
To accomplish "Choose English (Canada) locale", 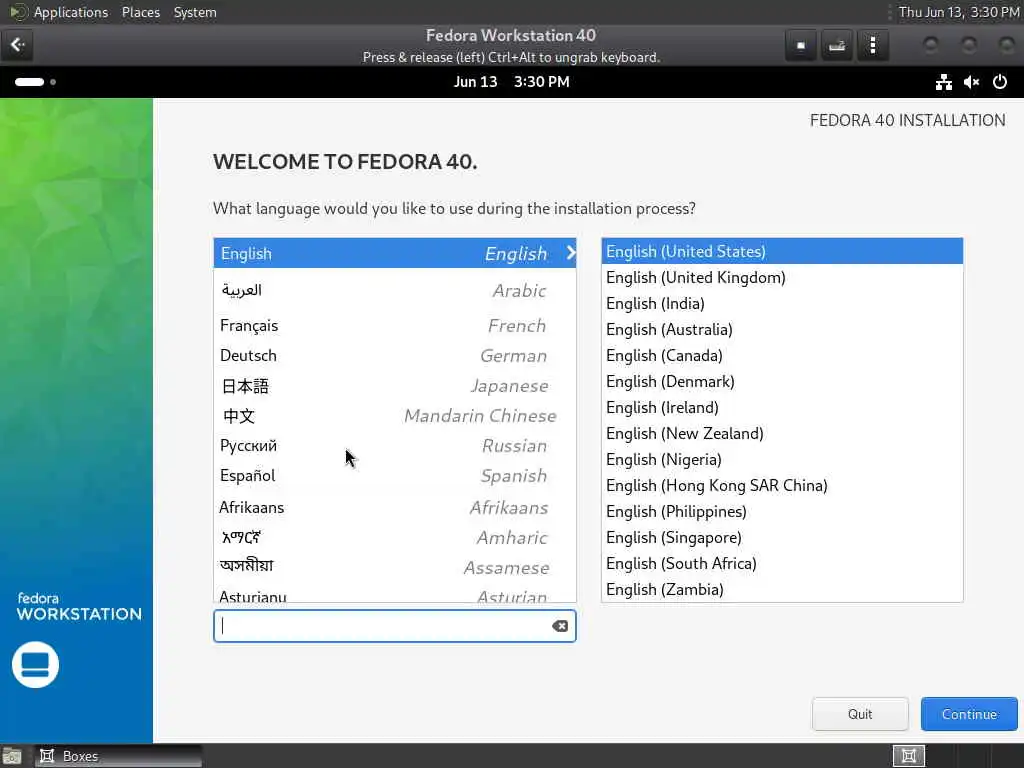I will coord(782,356).
